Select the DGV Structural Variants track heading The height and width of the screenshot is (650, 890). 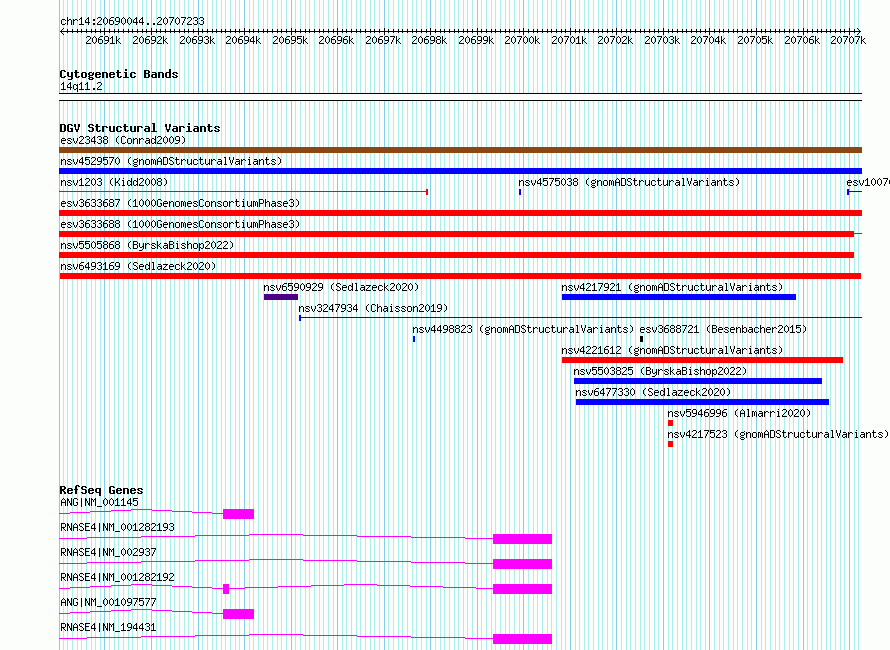pos(140,128)
